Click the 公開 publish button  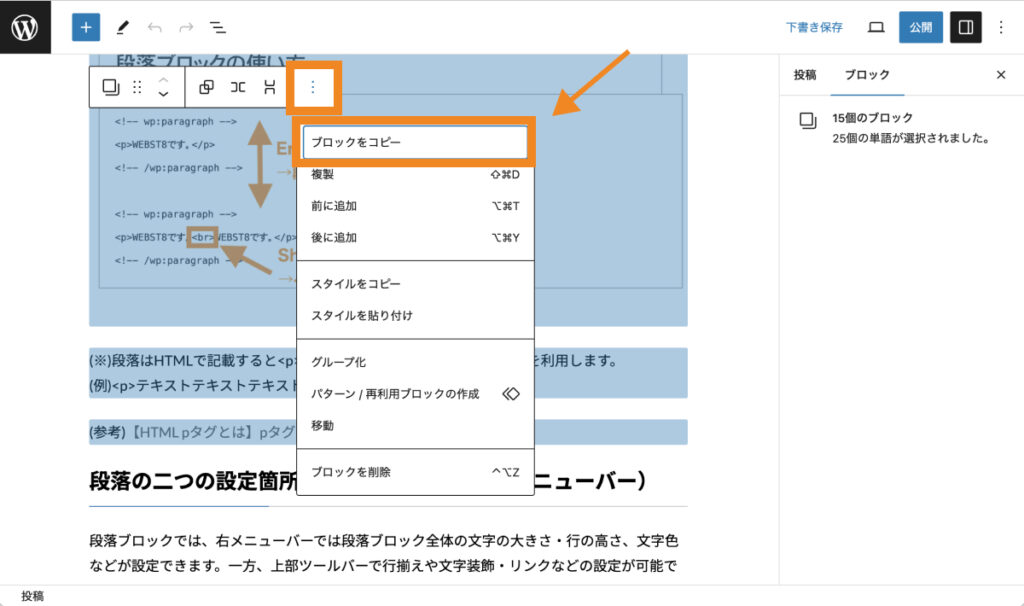(920, 27)
